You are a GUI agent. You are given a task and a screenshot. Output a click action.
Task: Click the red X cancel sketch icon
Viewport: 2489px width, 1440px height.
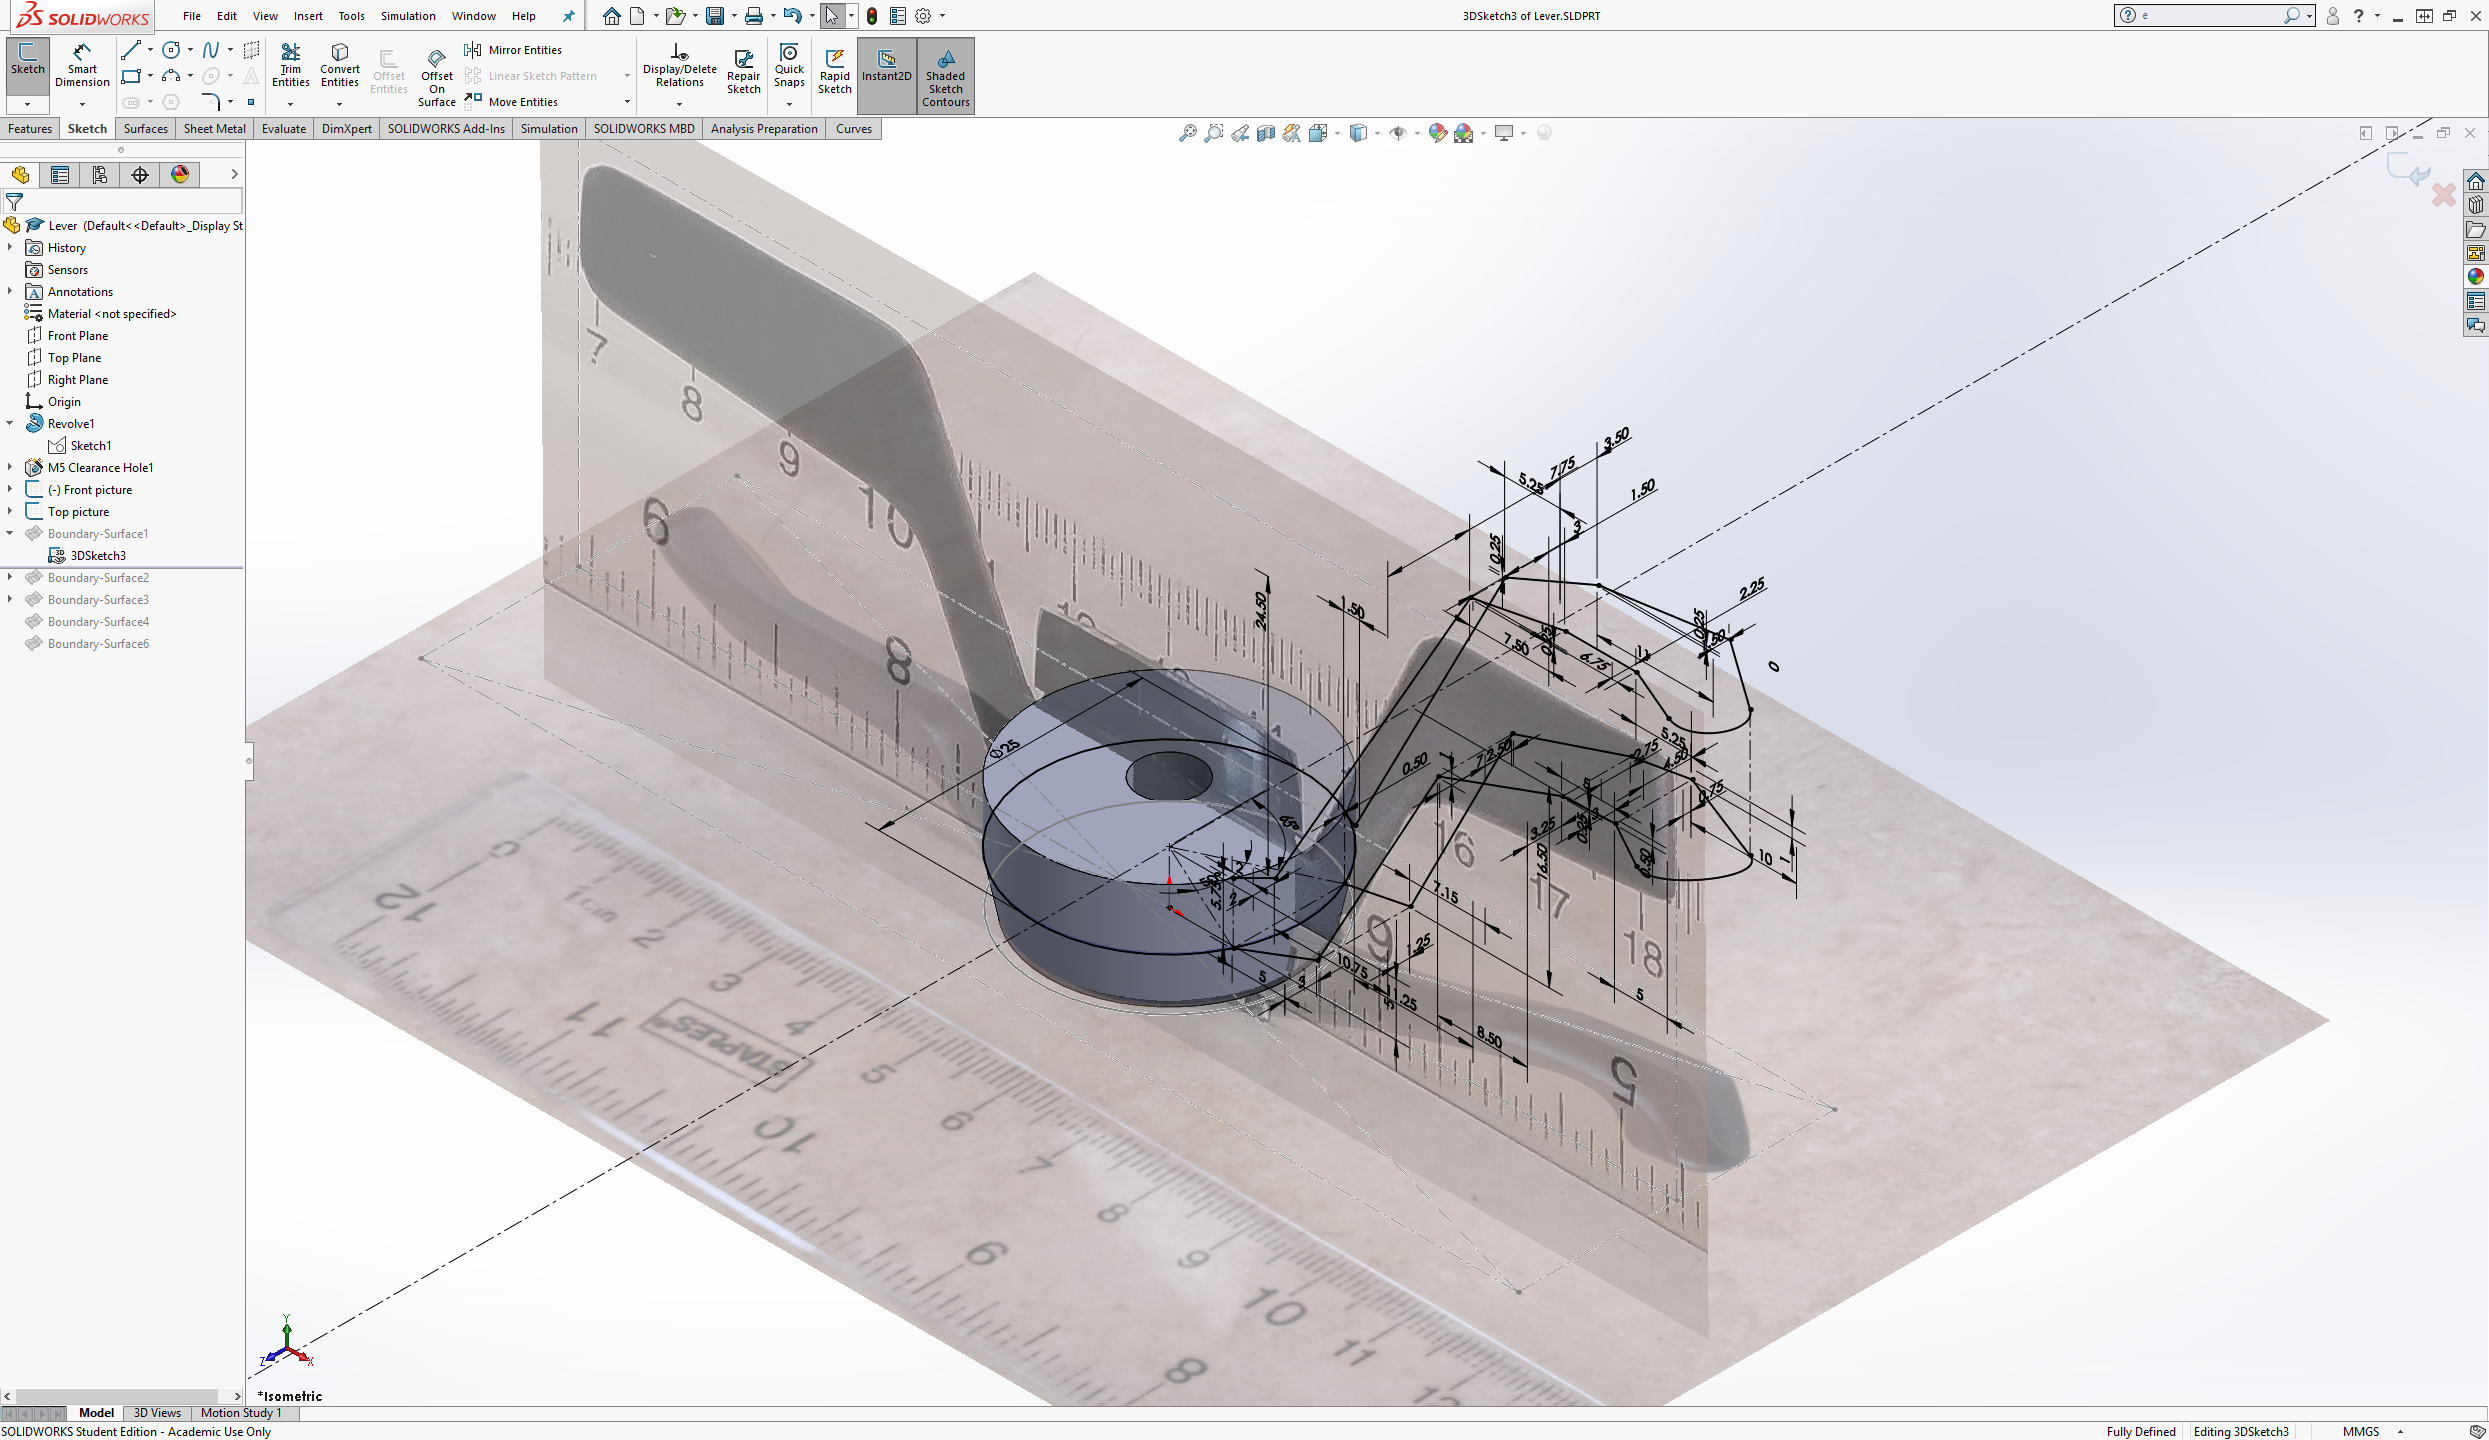[2444, 194]
